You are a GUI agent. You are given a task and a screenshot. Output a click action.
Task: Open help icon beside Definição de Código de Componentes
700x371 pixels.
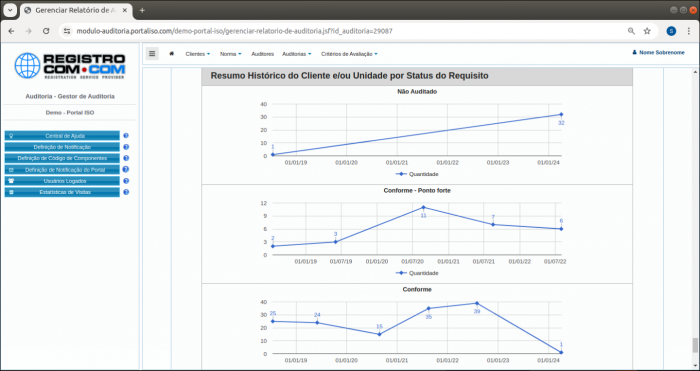(x=126, y=158)
